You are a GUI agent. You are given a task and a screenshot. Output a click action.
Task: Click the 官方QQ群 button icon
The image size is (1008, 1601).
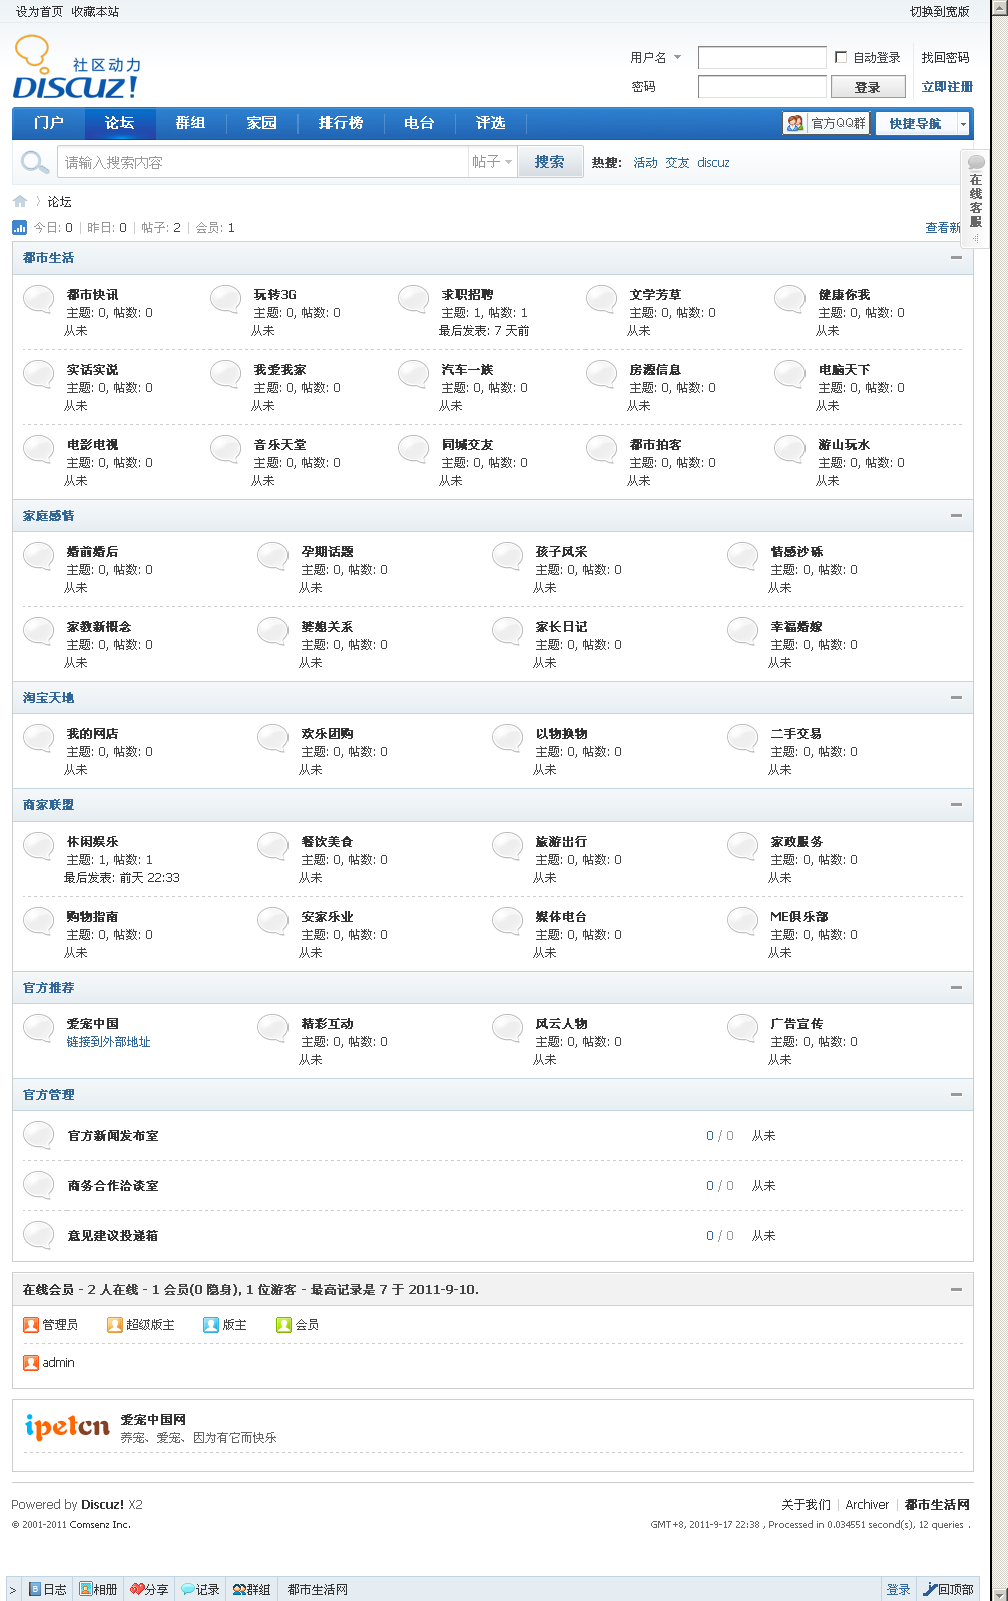(795, 123)
